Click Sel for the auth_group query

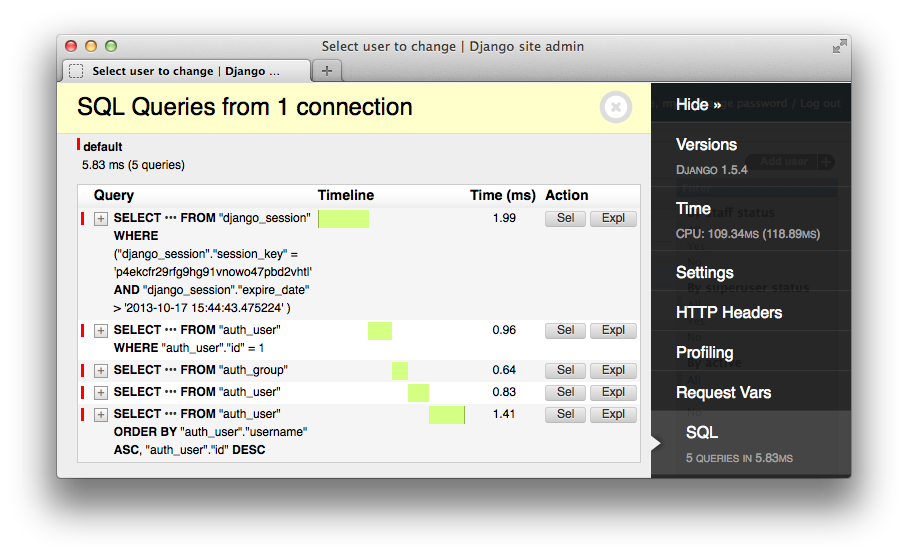[565, 370]
